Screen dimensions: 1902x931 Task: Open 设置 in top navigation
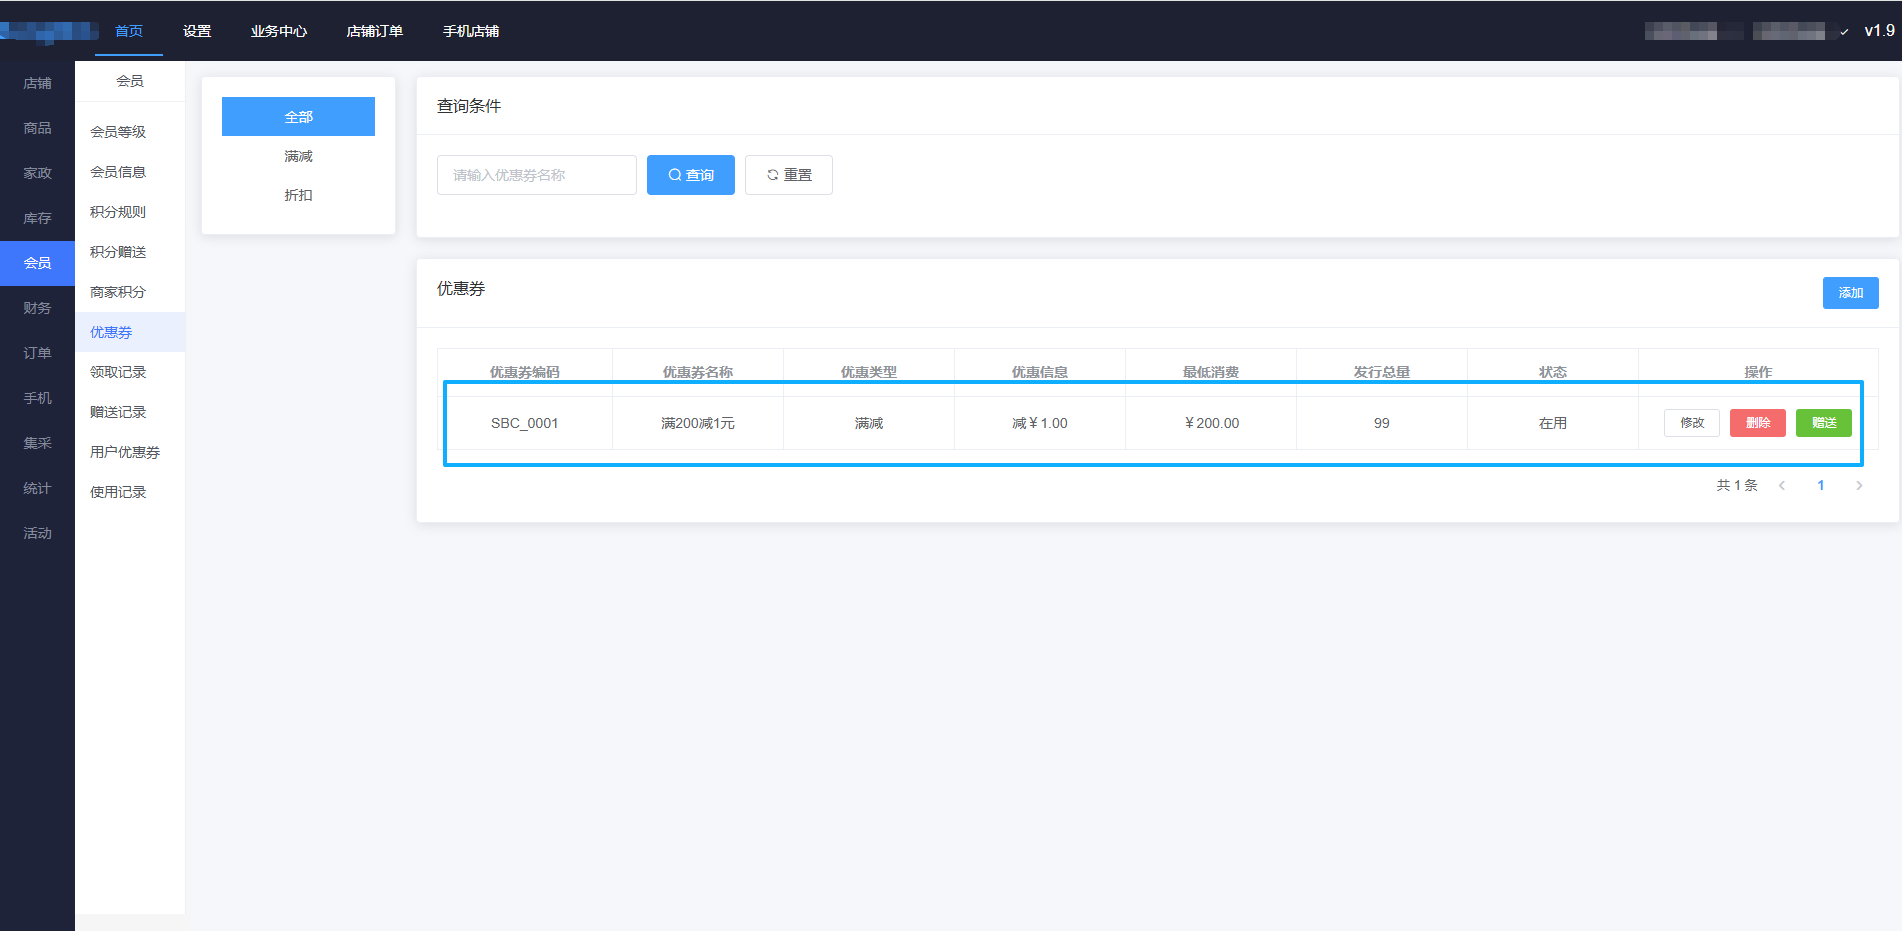pyautogui.click(x=197, y=31)
